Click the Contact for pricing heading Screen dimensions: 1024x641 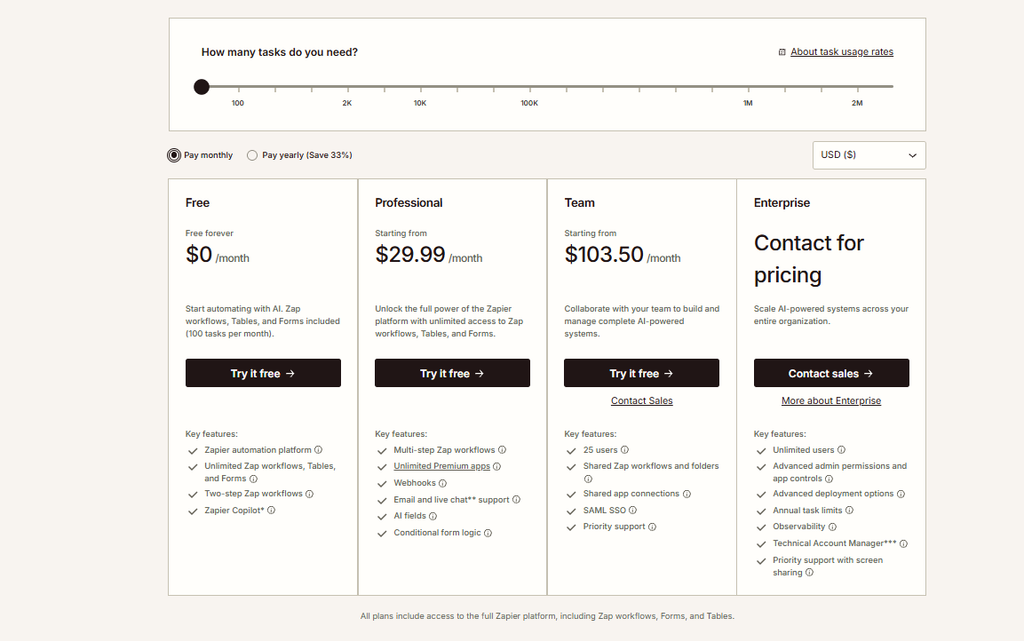808,258
